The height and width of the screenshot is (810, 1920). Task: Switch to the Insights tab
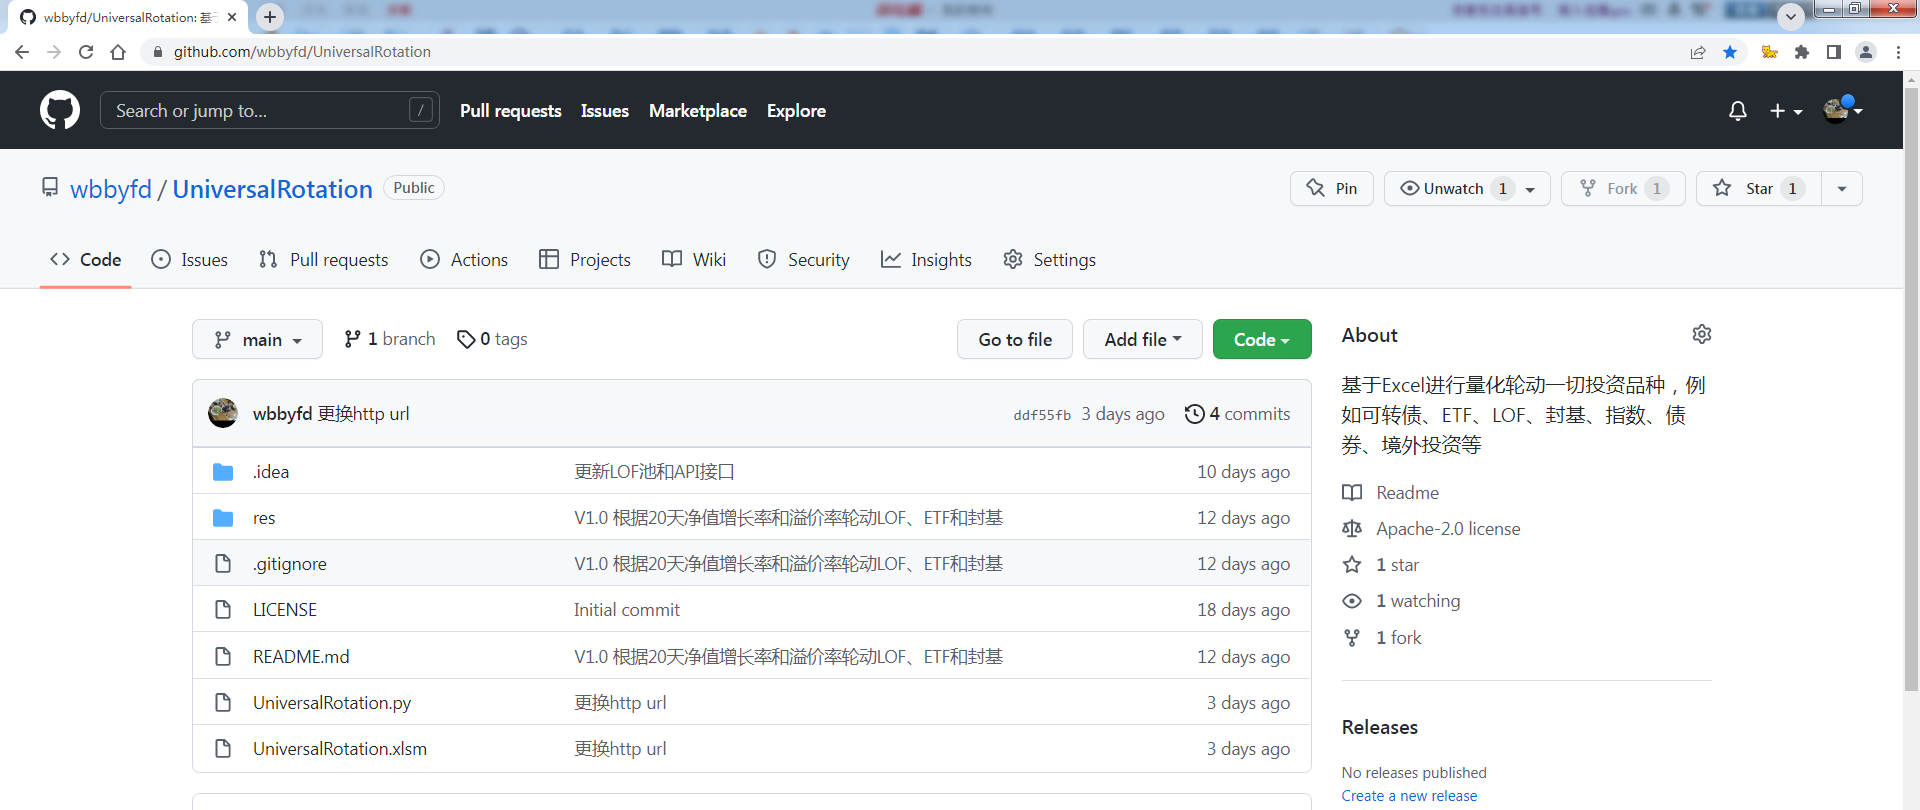click(926, 260)
